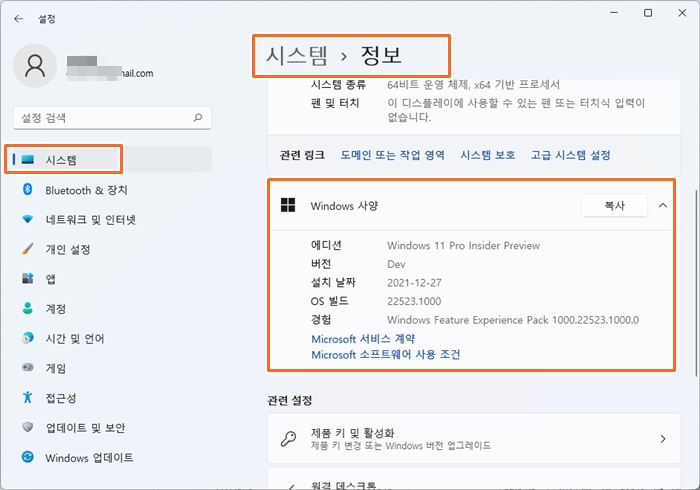
Task: Open Windows 업데이트 sync icon
Action: [28, 457]
